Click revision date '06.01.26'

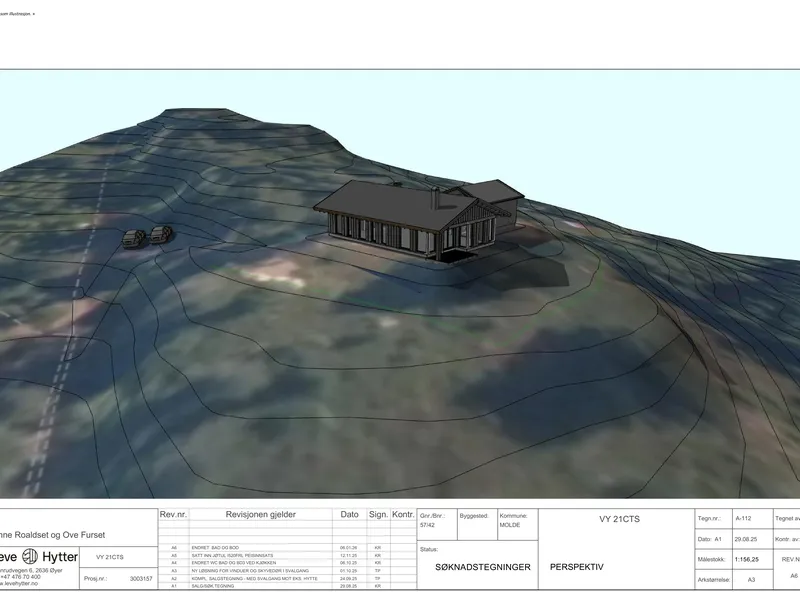pyautogui.click(x=349, y=547)
